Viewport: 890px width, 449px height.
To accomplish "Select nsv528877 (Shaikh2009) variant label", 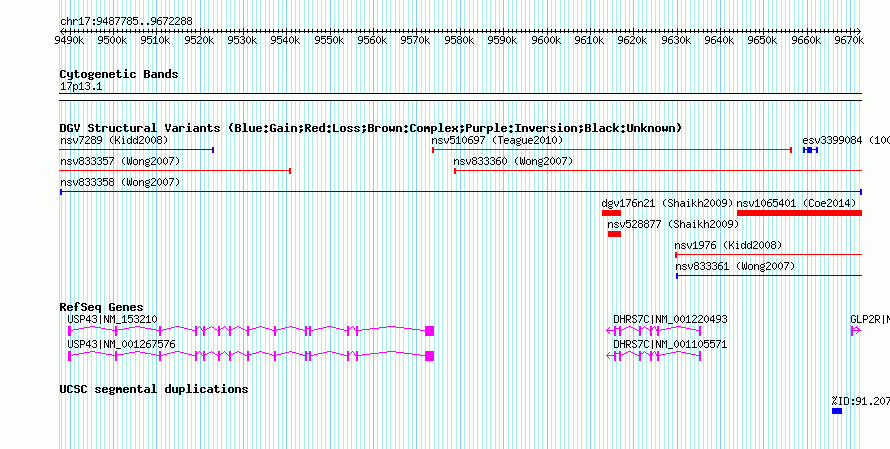I will click(673, 224).
